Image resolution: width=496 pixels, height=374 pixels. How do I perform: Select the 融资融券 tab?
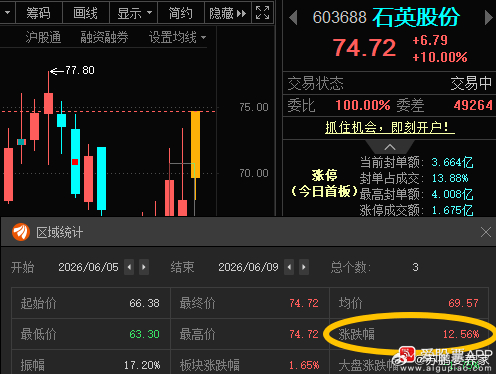click(x=104, y=37)
